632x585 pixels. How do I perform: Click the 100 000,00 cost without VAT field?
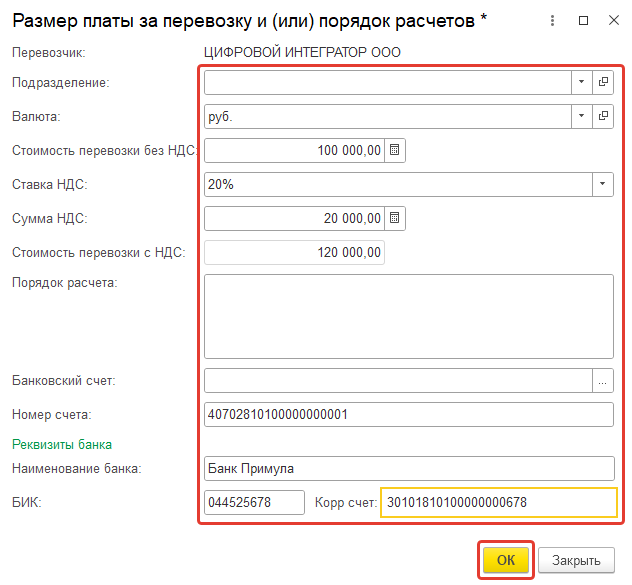coord(294,150)
